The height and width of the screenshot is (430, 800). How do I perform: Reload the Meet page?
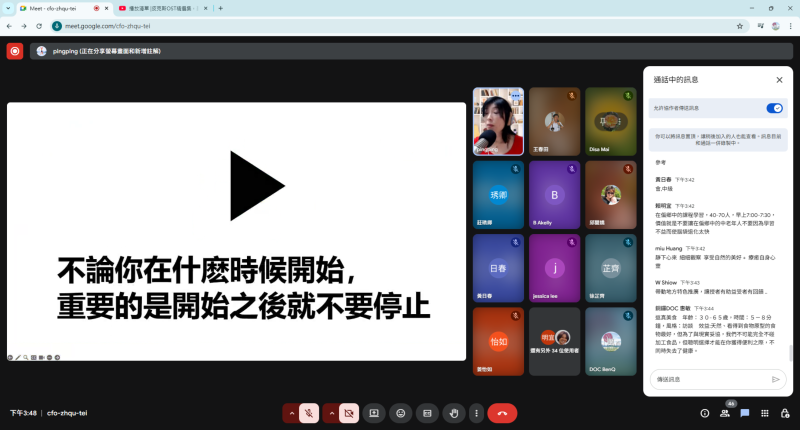pyautogui.click(x=39, y=26)
